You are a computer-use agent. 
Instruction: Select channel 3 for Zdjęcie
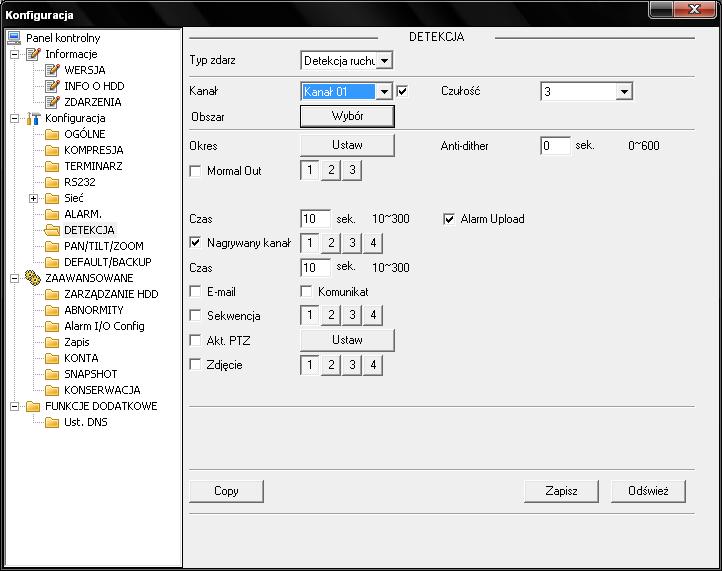[352, 365]
